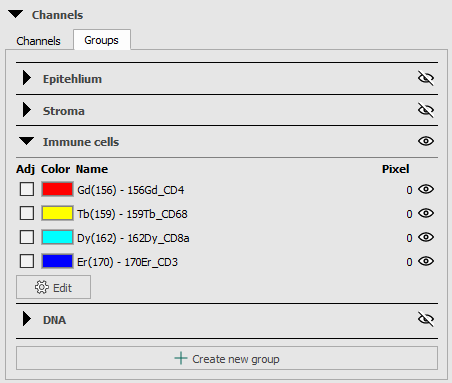452x383 pixels.
Task: Open the cyan color swatch for 162Dy_CD8a
Action: coord(57,237)
